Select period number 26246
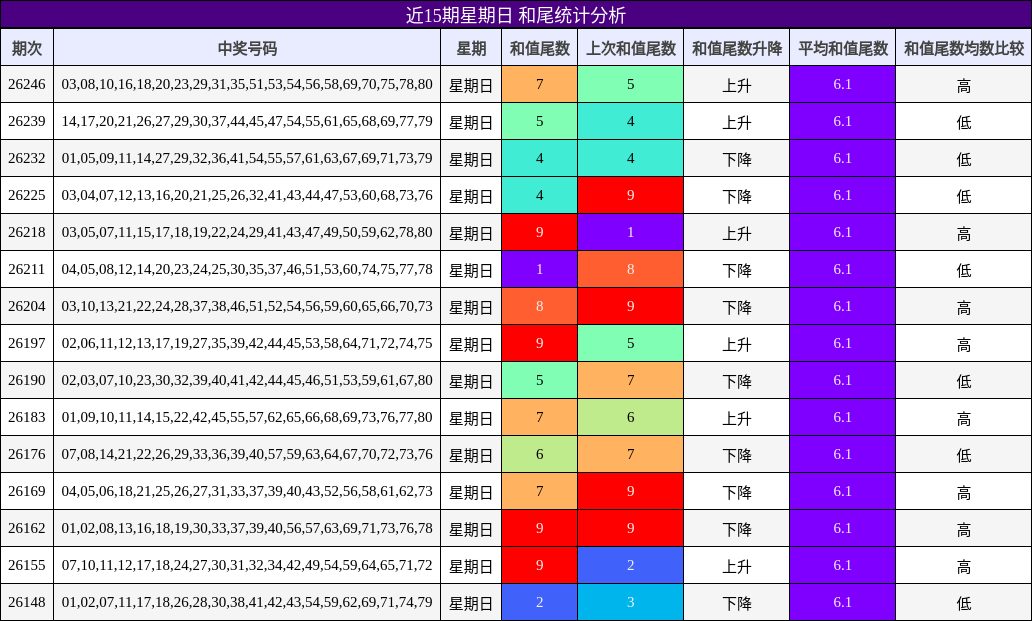The image size is (1032, 621). (27, 84)
